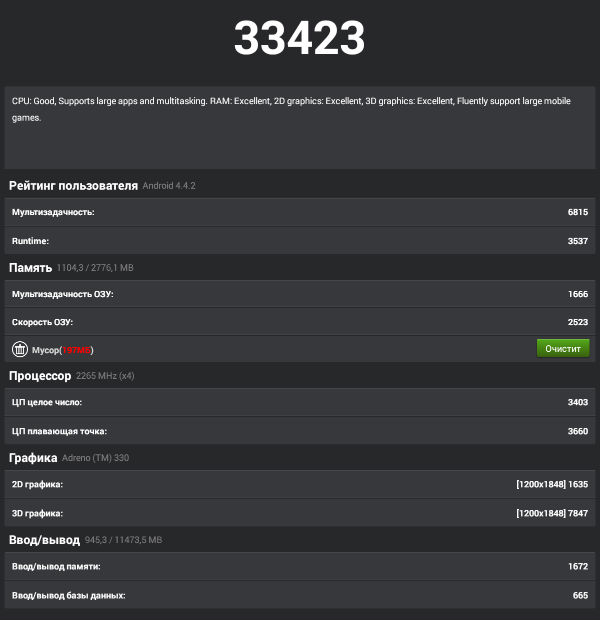Open the Мультизадачность ОЗУ row
The image size is (600, 620).
coord(299,294)
